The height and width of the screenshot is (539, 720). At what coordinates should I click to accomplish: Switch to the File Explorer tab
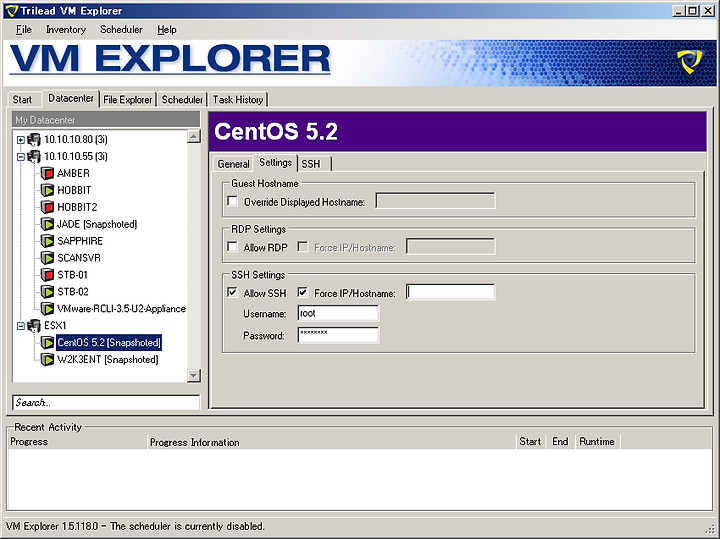tap(128, 100)
